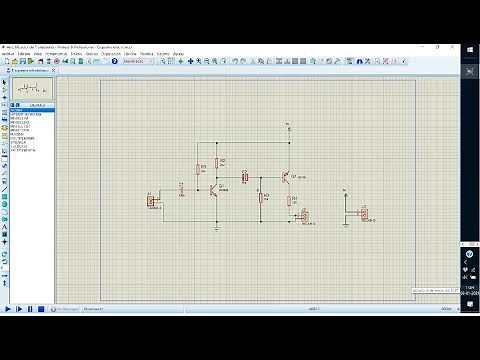This screenshot has height=360, width=480.
Task: Choose the Probe mode tool
Action: click(4, 173)
